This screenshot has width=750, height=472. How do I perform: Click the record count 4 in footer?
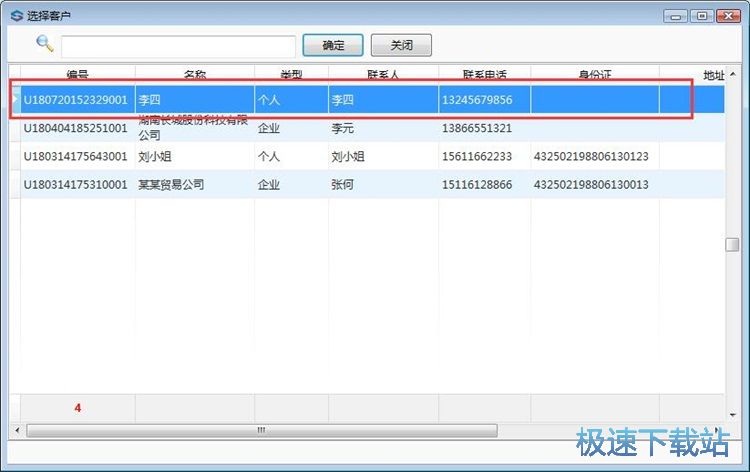[77, 408]
